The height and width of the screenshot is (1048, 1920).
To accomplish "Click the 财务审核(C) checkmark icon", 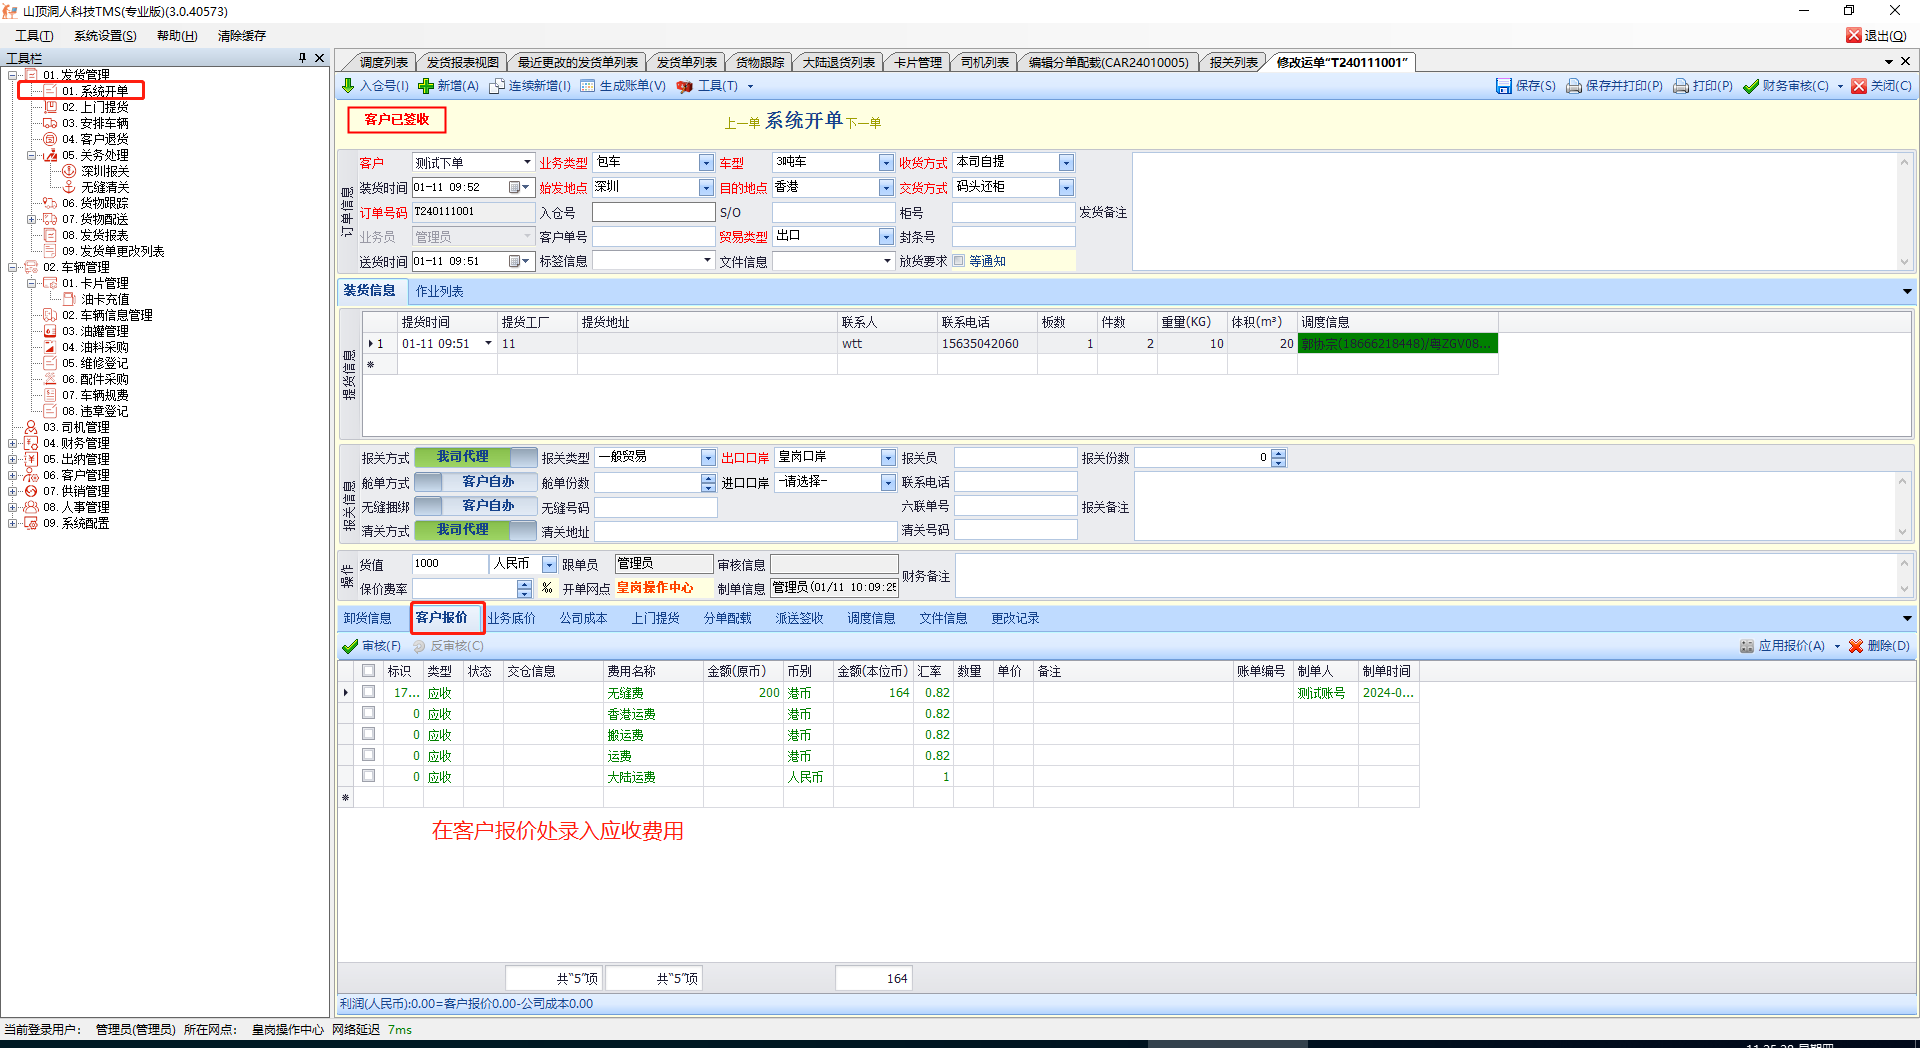I will pyautogui.click(x=1750, y=86).
